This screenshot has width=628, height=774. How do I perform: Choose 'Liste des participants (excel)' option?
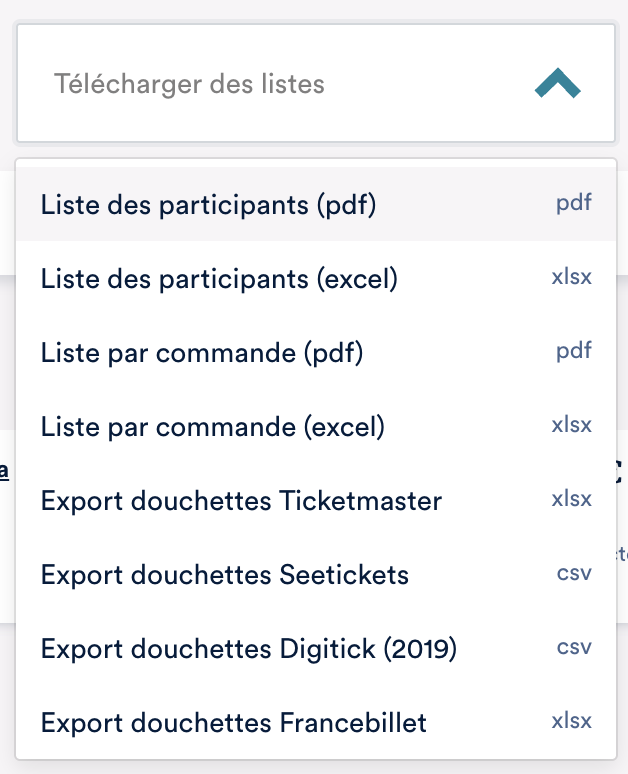pos(219,279)
